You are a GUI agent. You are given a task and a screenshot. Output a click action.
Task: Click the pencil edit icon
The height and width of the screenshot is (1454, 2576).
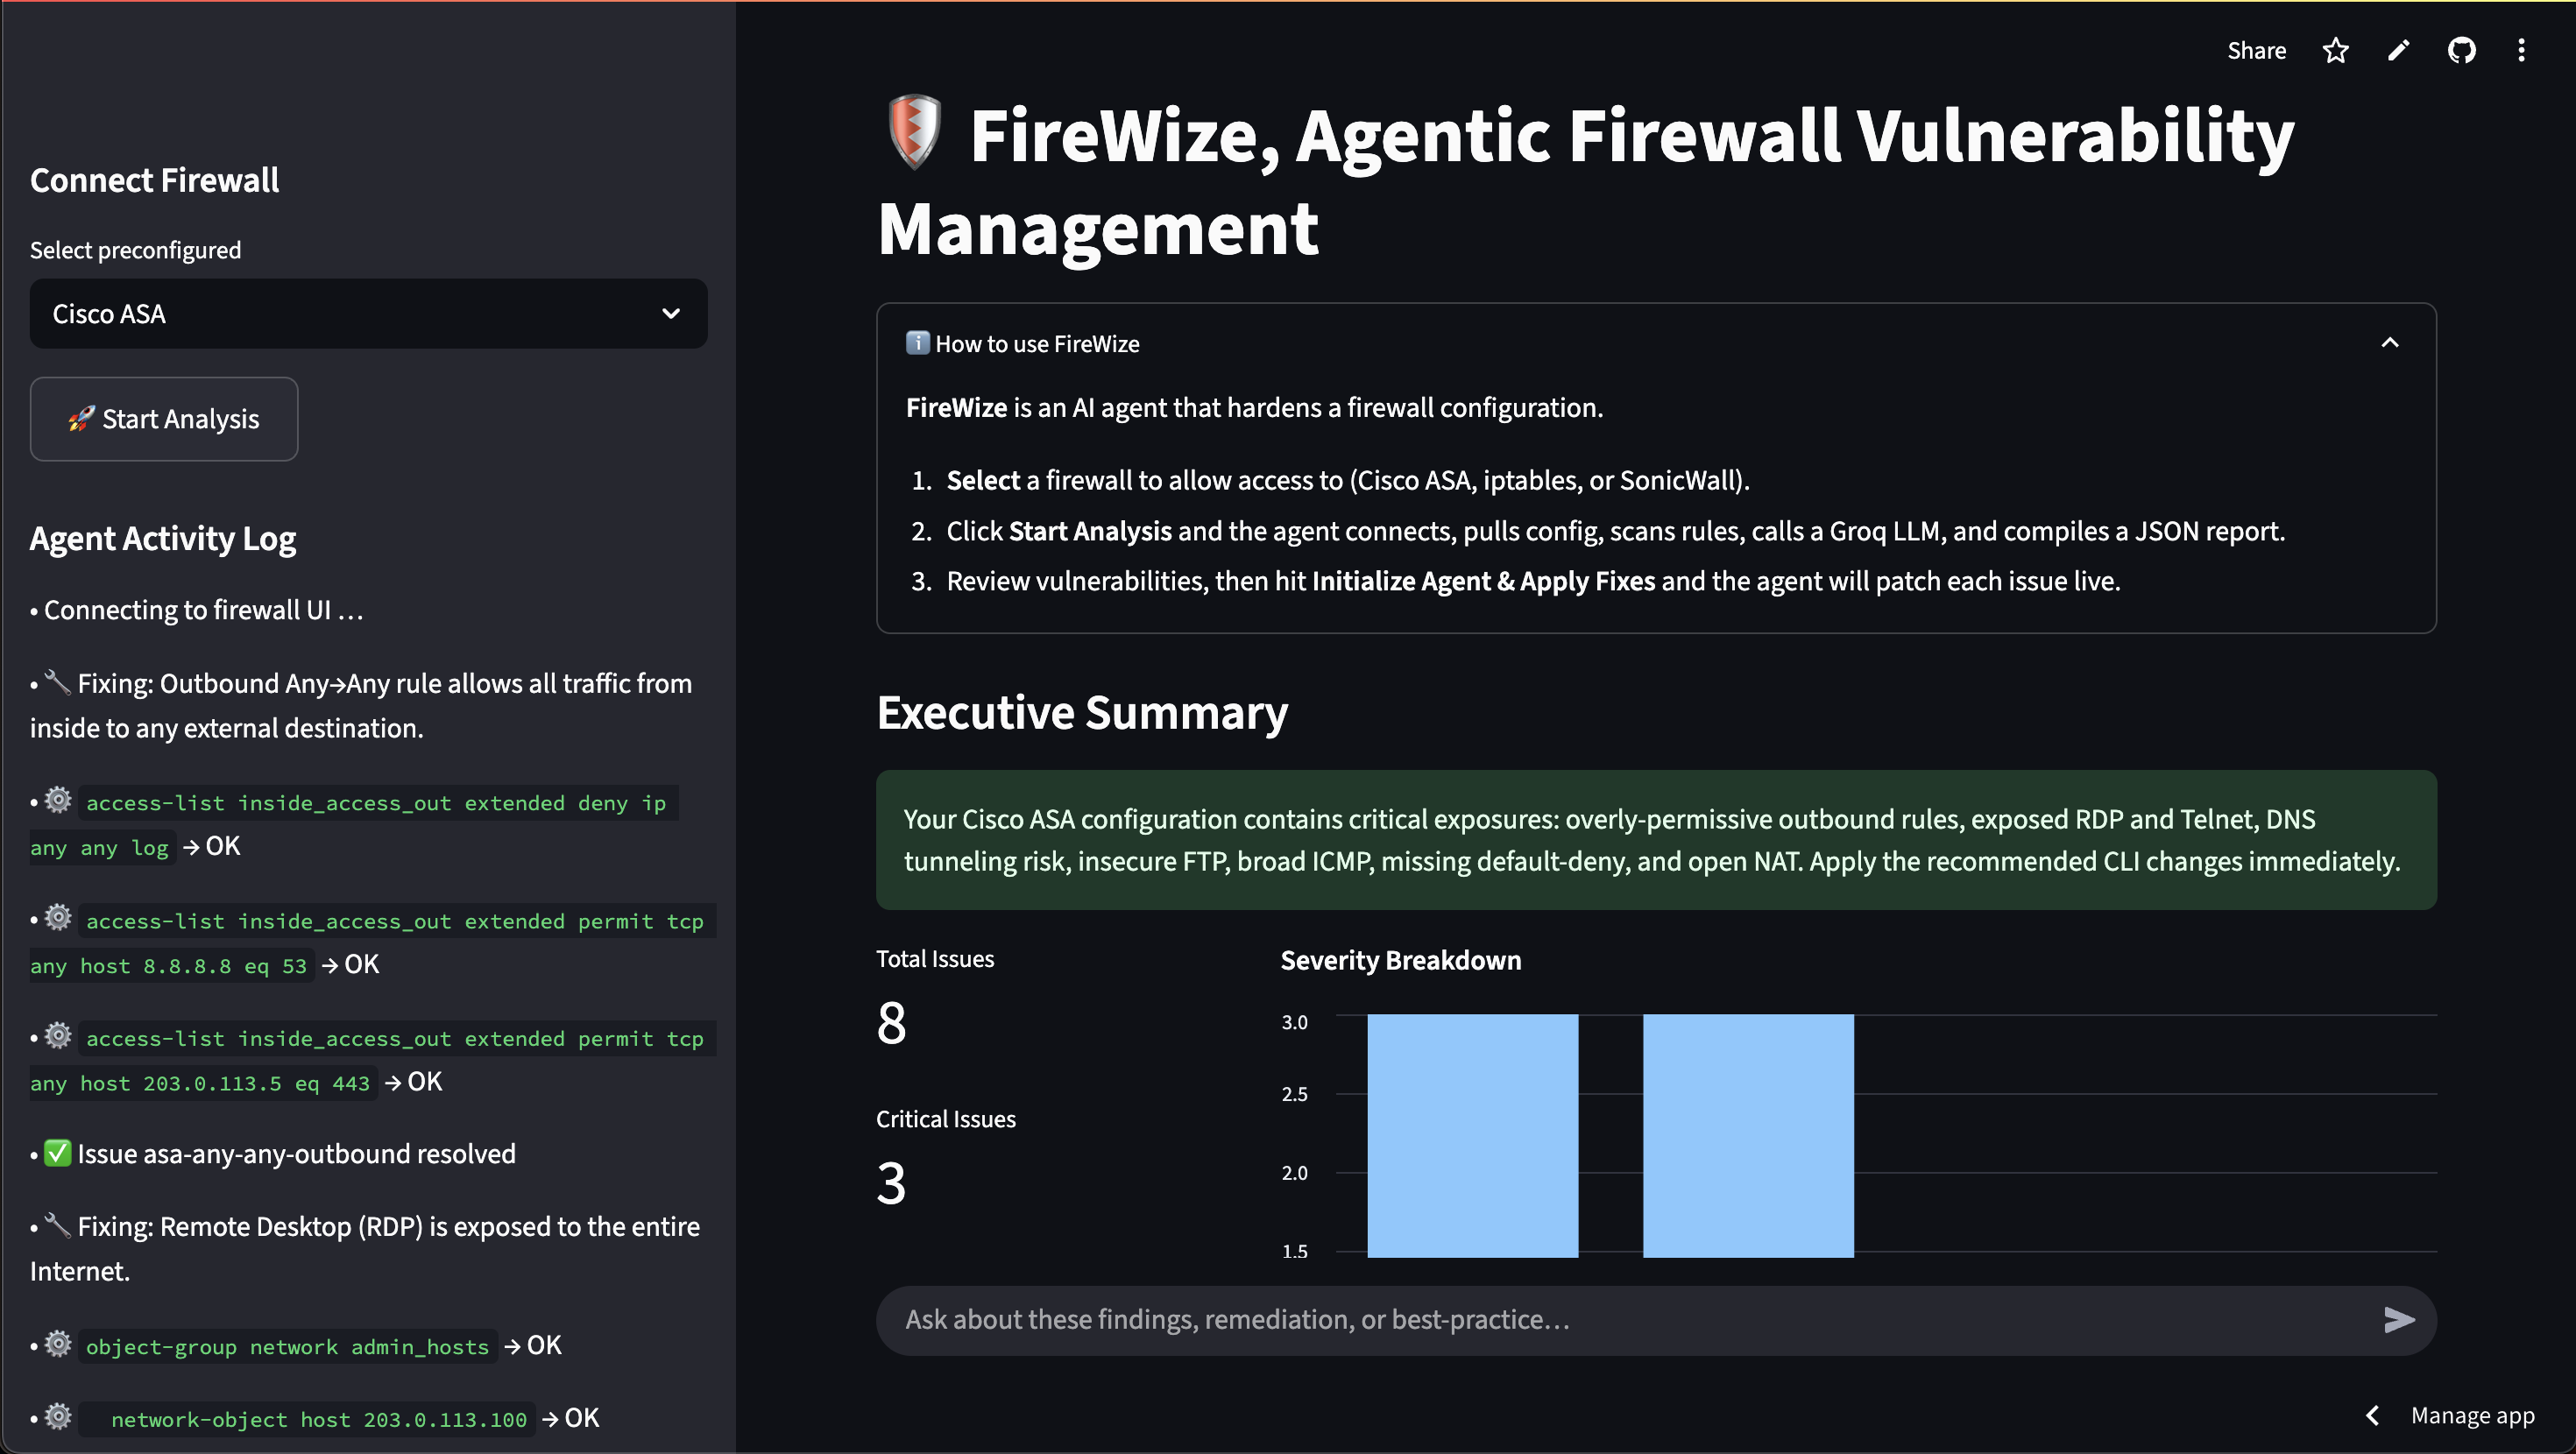click(2398, 51)
